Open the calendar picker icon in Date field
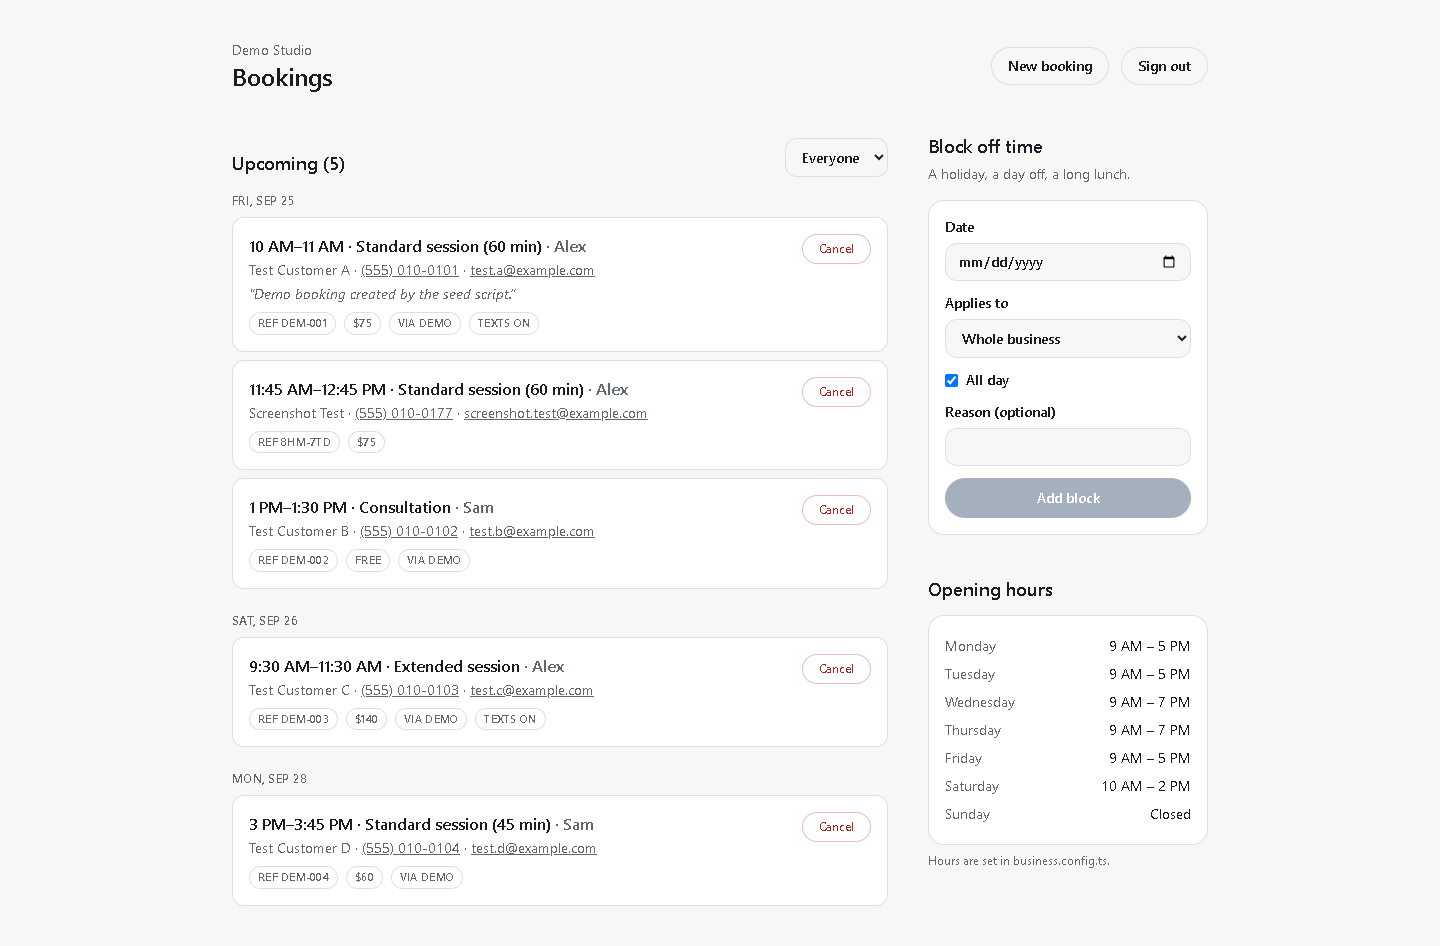 point(1169,262)
